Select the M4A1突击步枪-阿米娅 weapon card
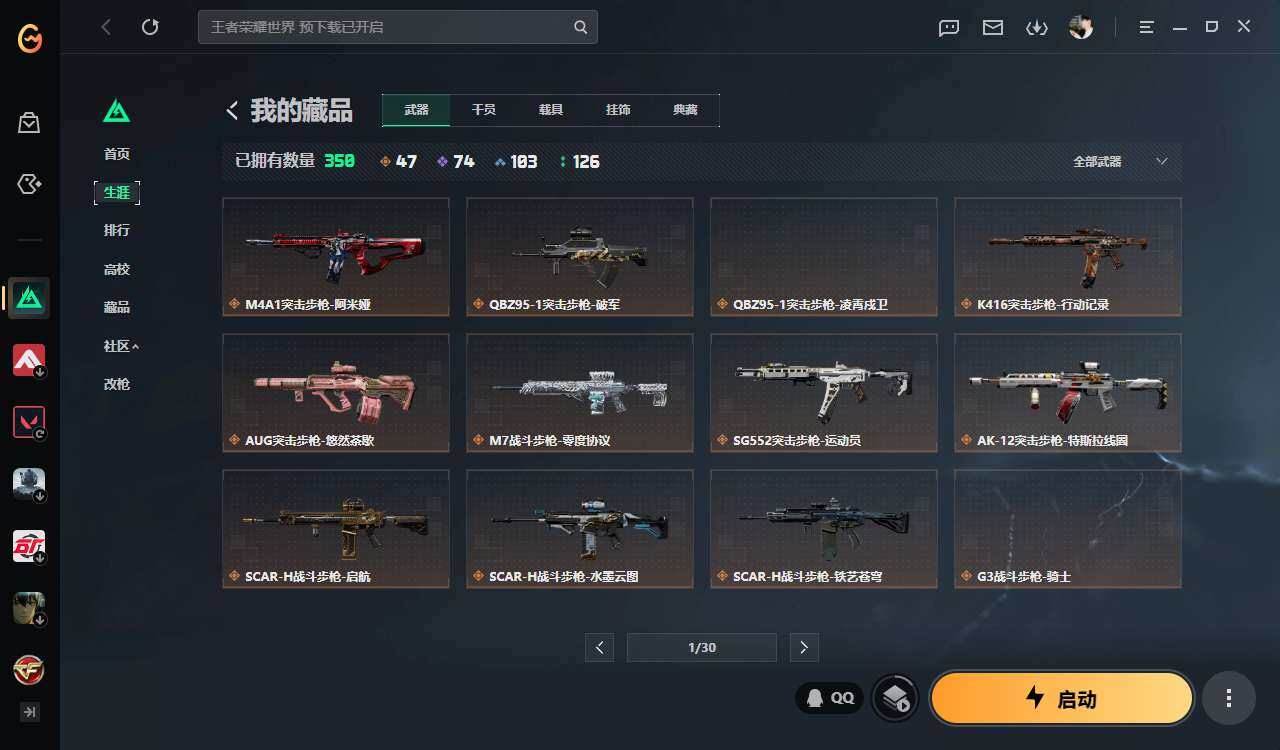Image resolution: width=1280 pixels, height=750 pixels. [x=336, y=257]
